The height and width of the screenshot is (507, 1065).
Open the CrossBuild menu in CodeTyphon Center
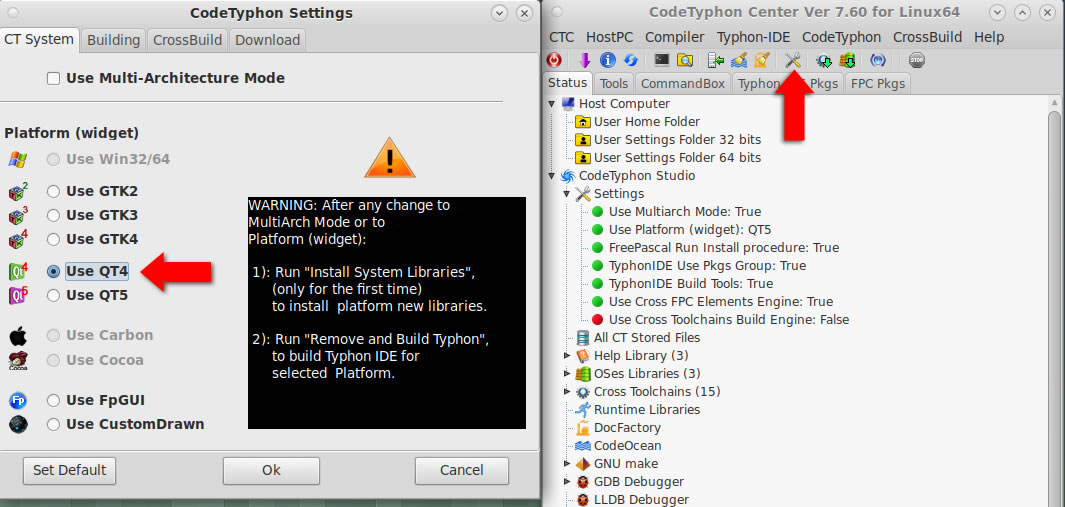point(927,37)
